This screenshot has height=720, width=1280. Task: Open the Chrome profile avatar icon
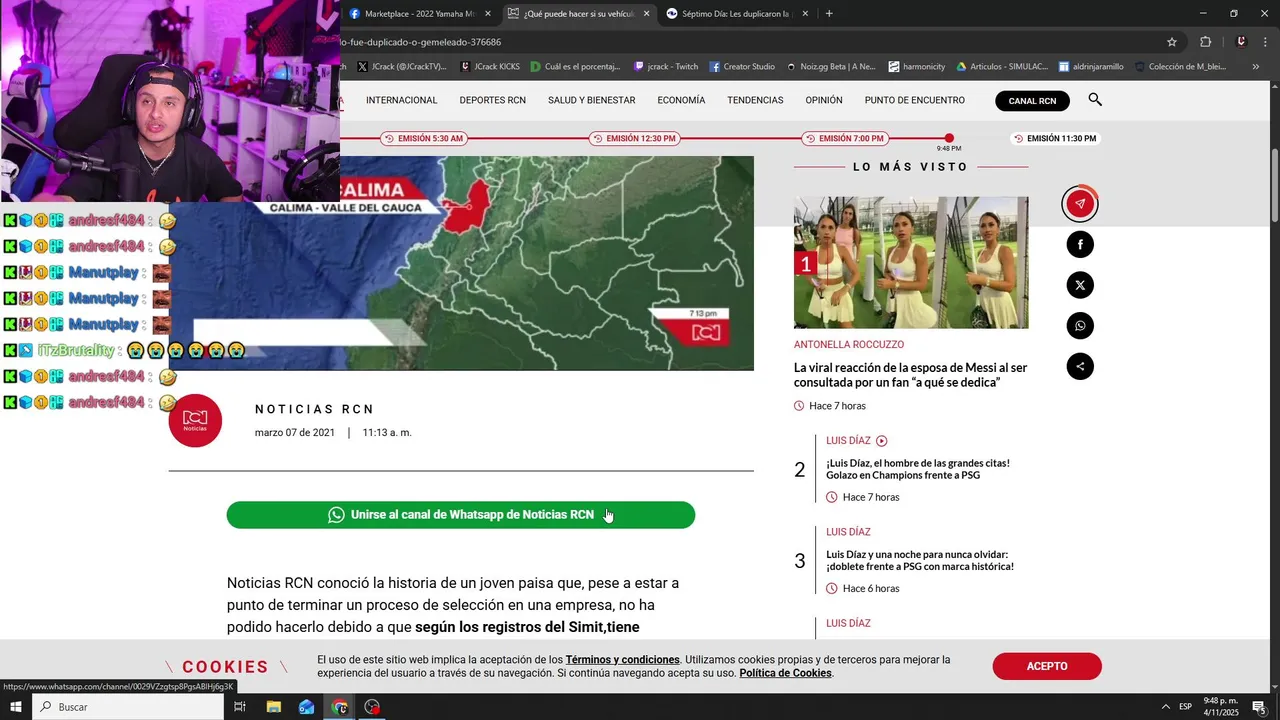click(x=1241, y=42)
